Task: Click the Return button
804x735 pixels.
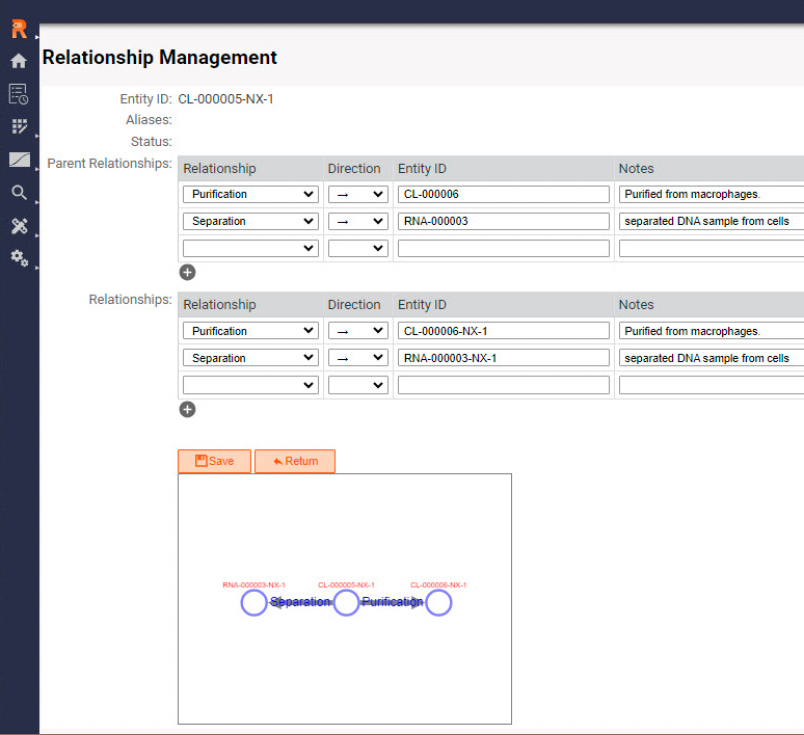Action: click(295, 461)
